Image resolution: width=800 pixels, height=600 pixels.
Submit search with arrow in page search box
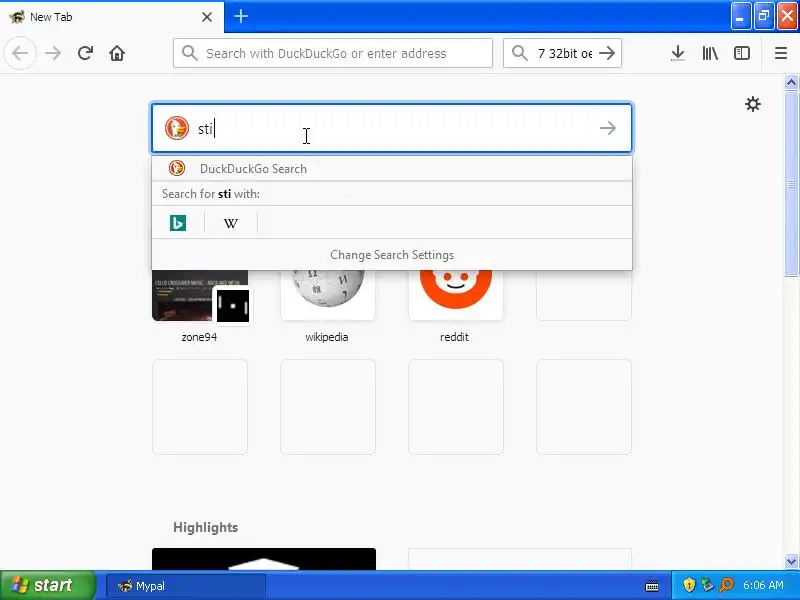pos(608,128)
